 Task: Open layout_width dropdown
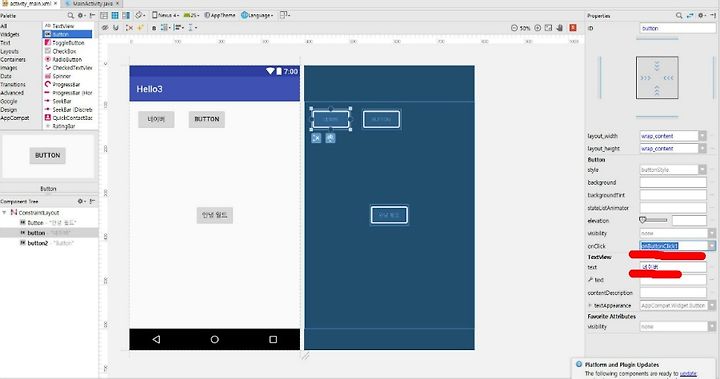pos(703,136)
